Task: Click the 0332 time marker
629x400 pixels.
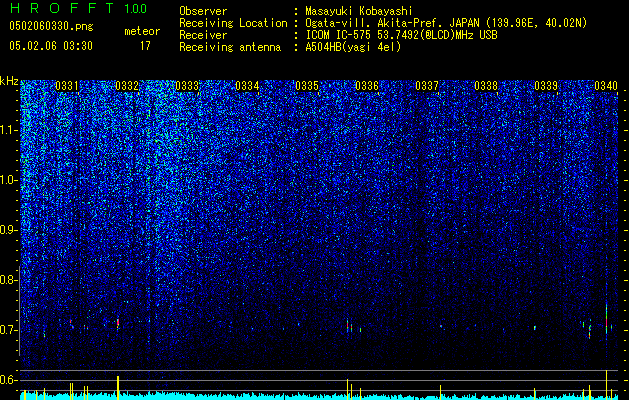Action: 127,86
